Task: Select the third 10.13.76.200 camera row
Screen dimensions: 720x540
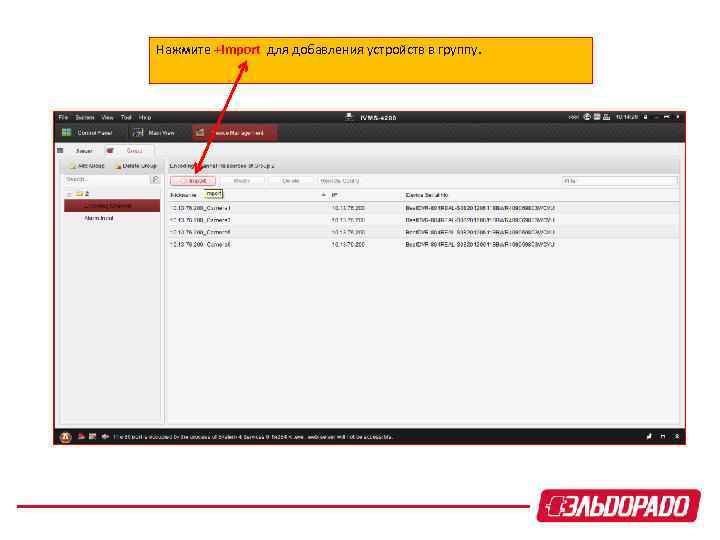Action: [423, 232]
